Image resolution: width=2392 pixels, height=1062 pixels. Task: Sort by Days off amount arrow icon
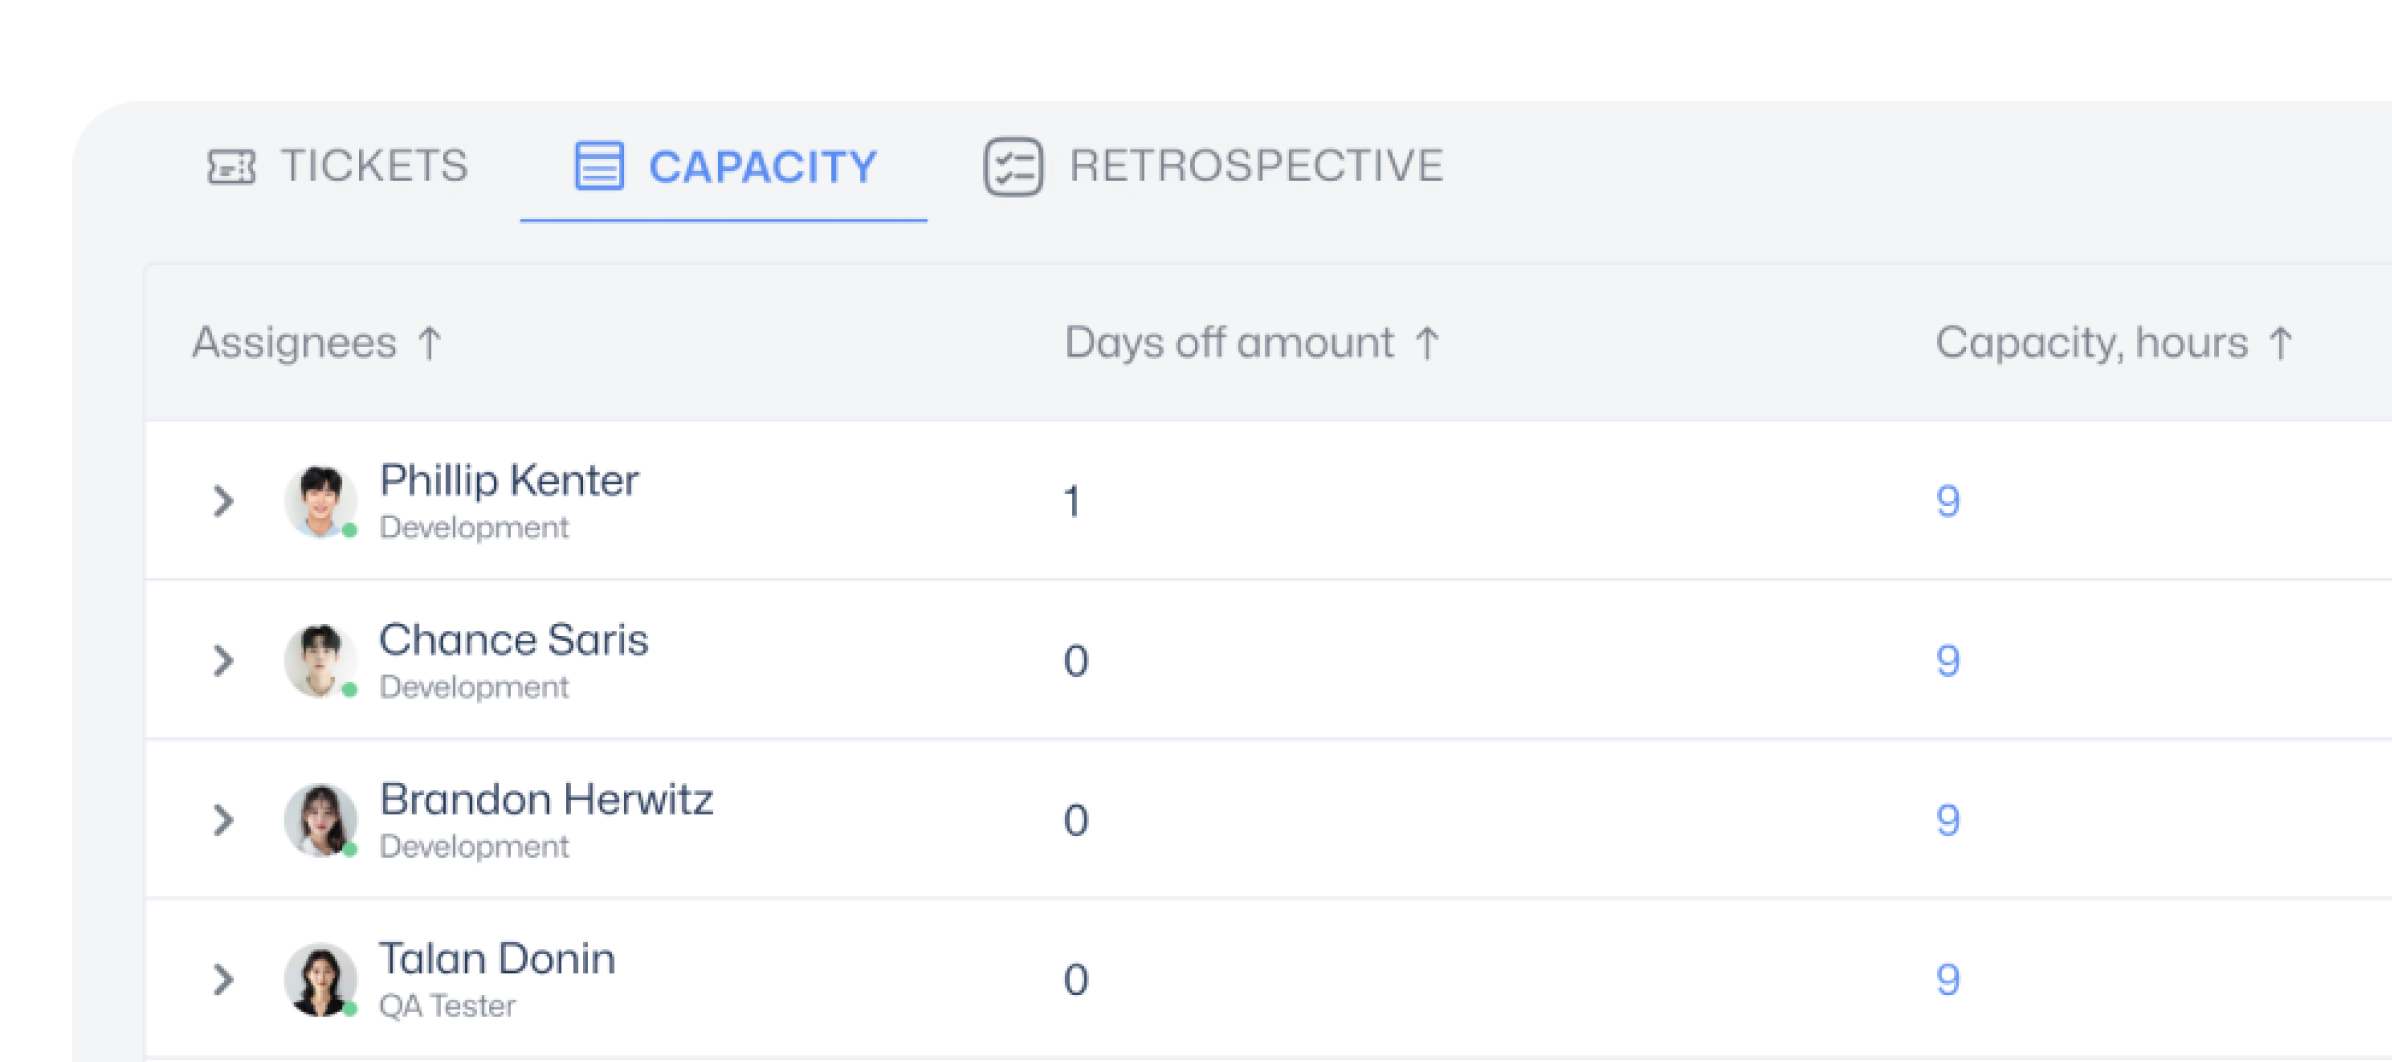(1427, 343)
